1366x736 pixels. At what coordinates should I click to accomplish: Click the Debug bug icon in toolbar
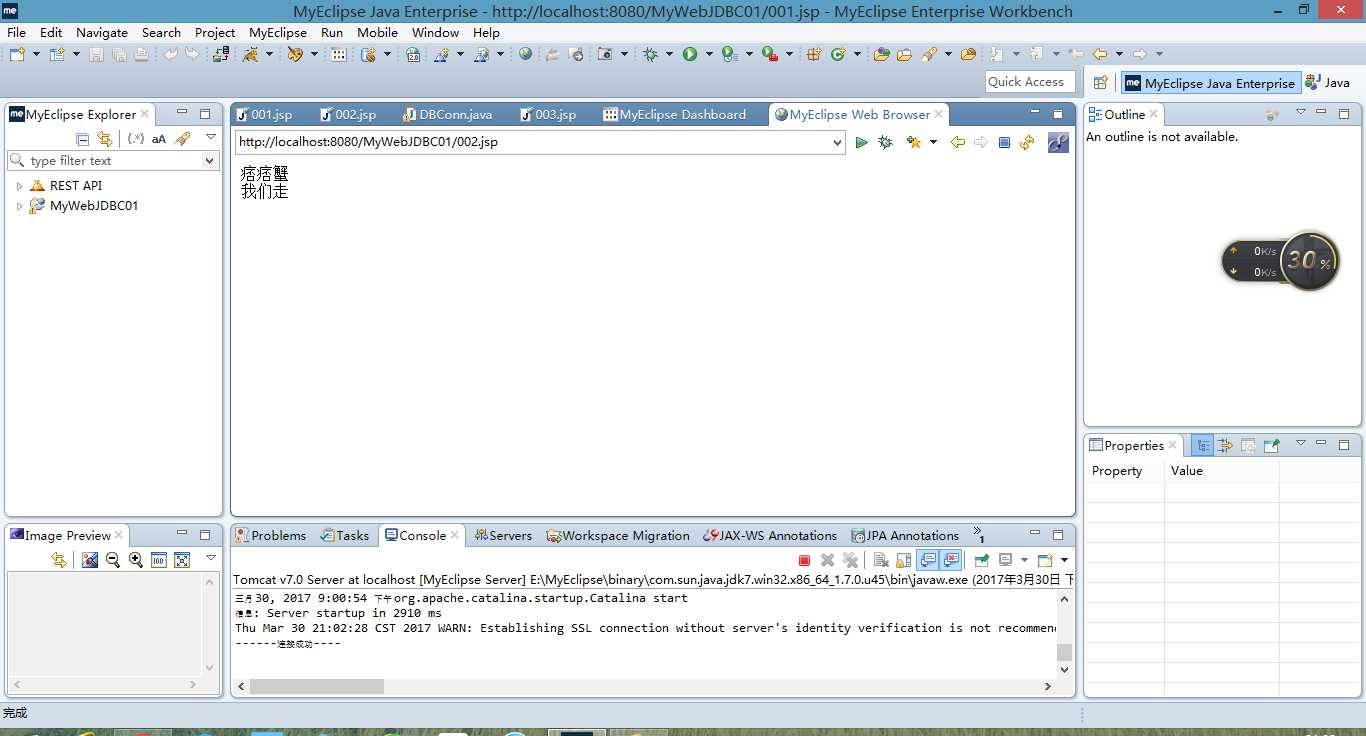click(x=651, y=54)
